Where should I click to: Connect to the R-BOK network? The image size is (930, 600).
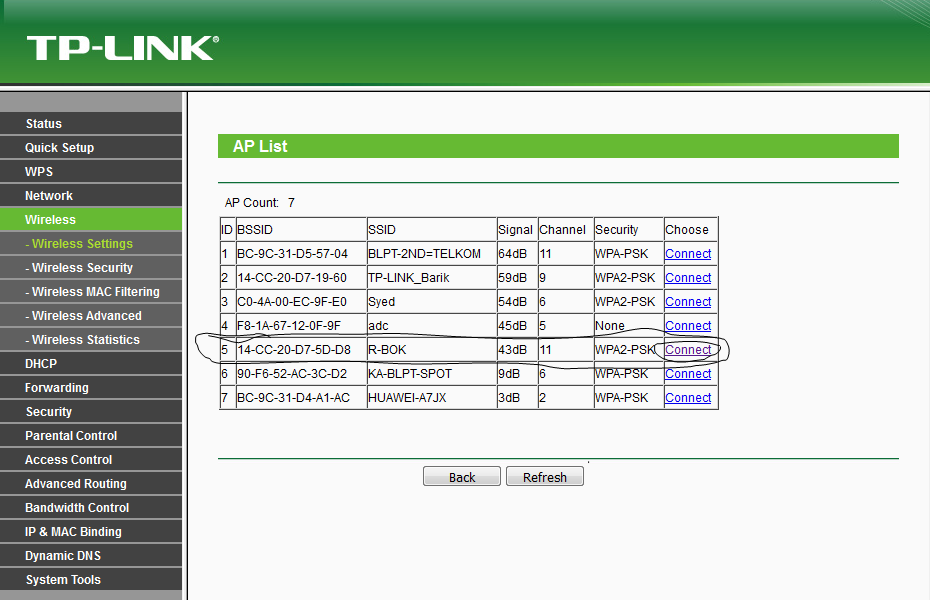pyautogui.click(x=688, y=350)
